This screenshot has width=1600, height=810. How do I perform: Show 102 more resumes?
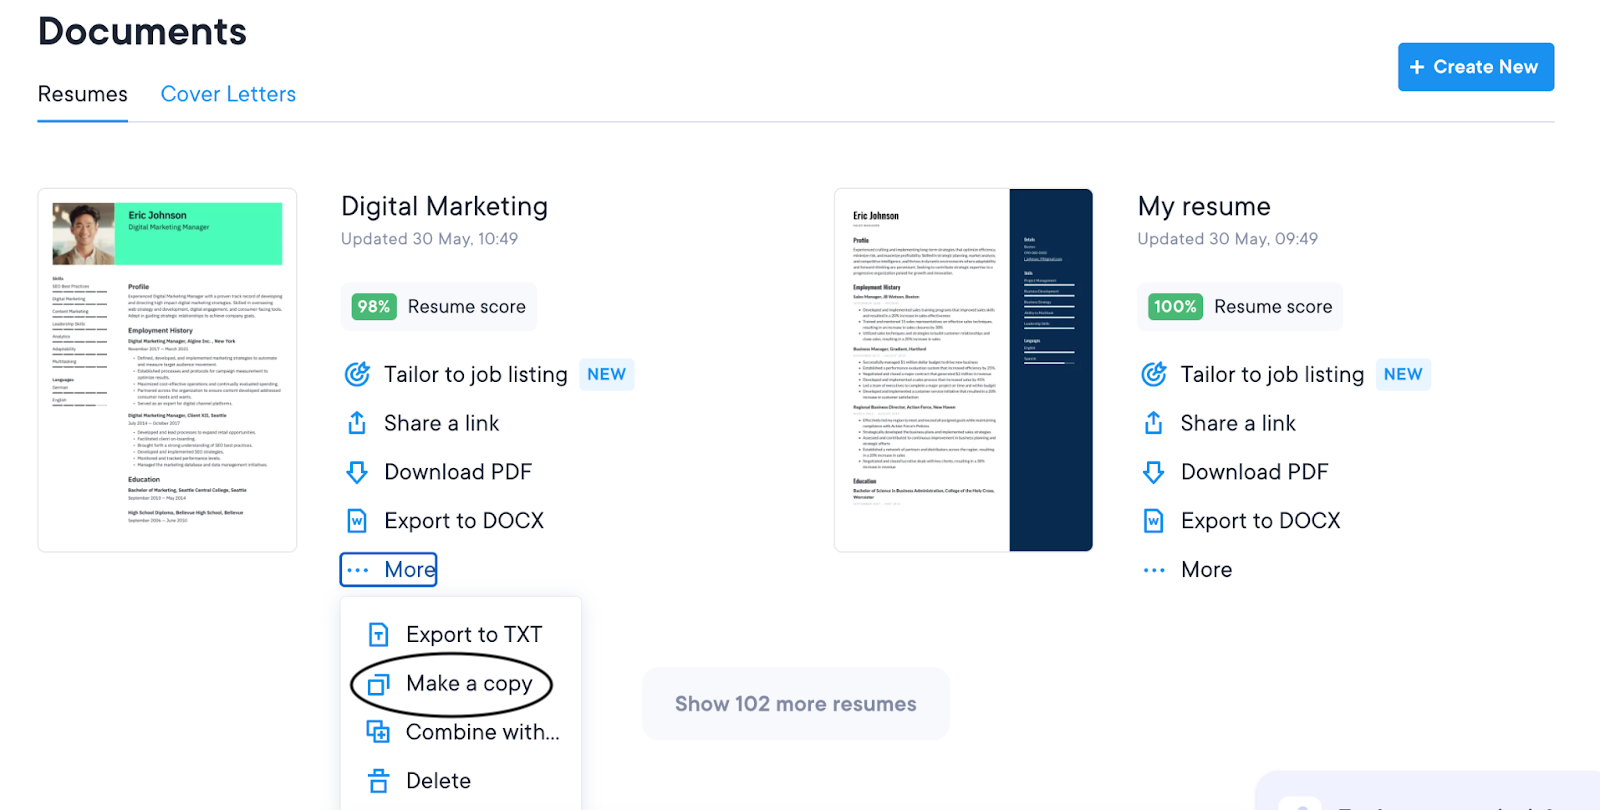pyautogui.click(x=795, y=704)
